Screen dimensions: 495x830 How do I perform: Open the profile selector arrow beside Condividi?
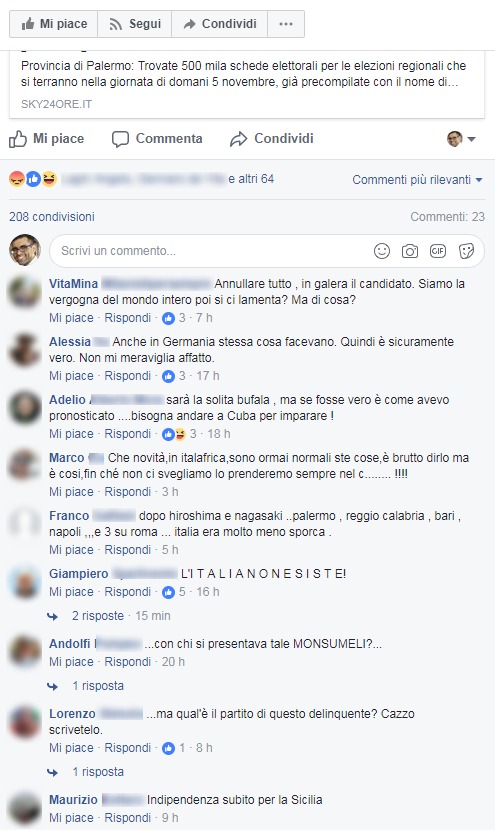tap(462, 139)
